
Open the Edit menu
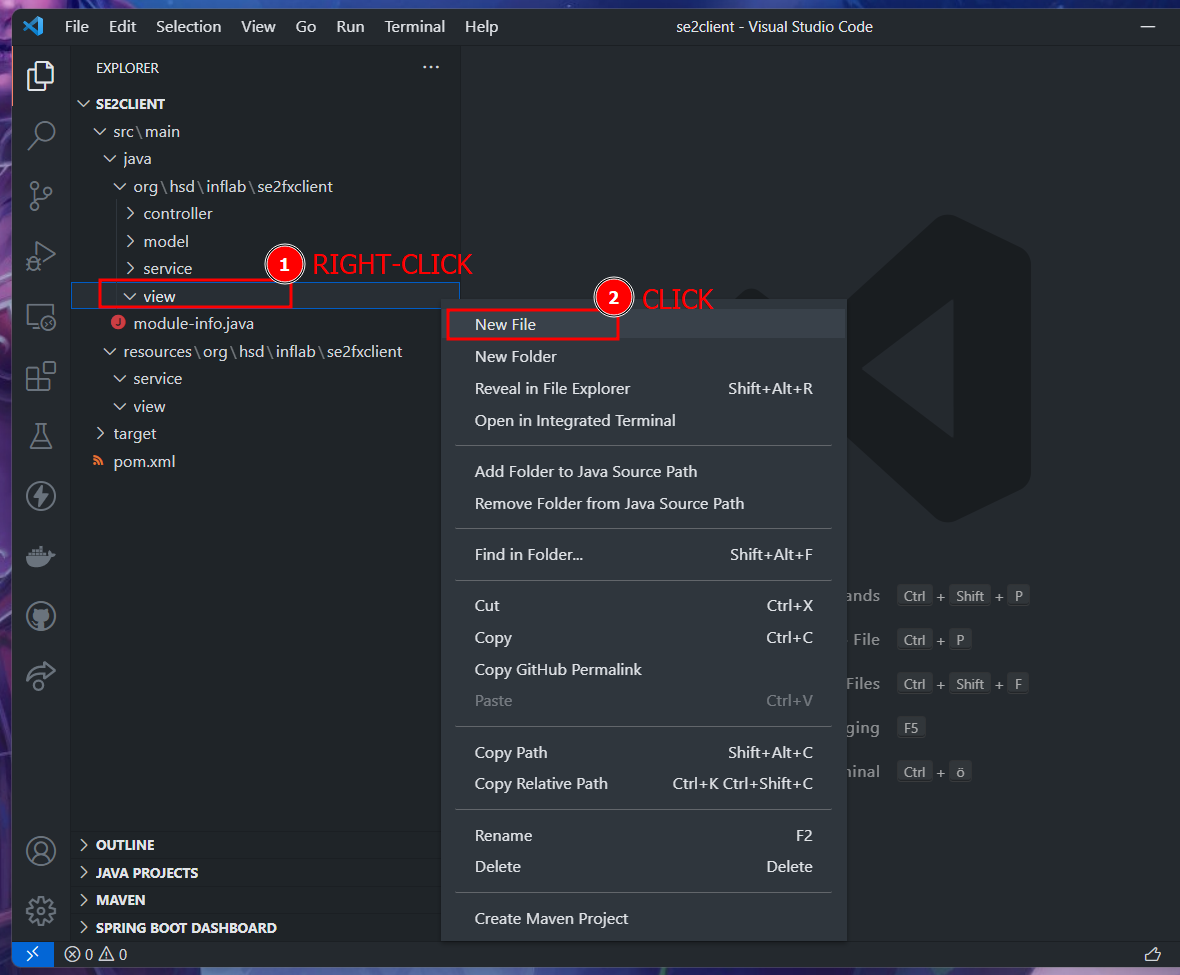tap(122, 26)
